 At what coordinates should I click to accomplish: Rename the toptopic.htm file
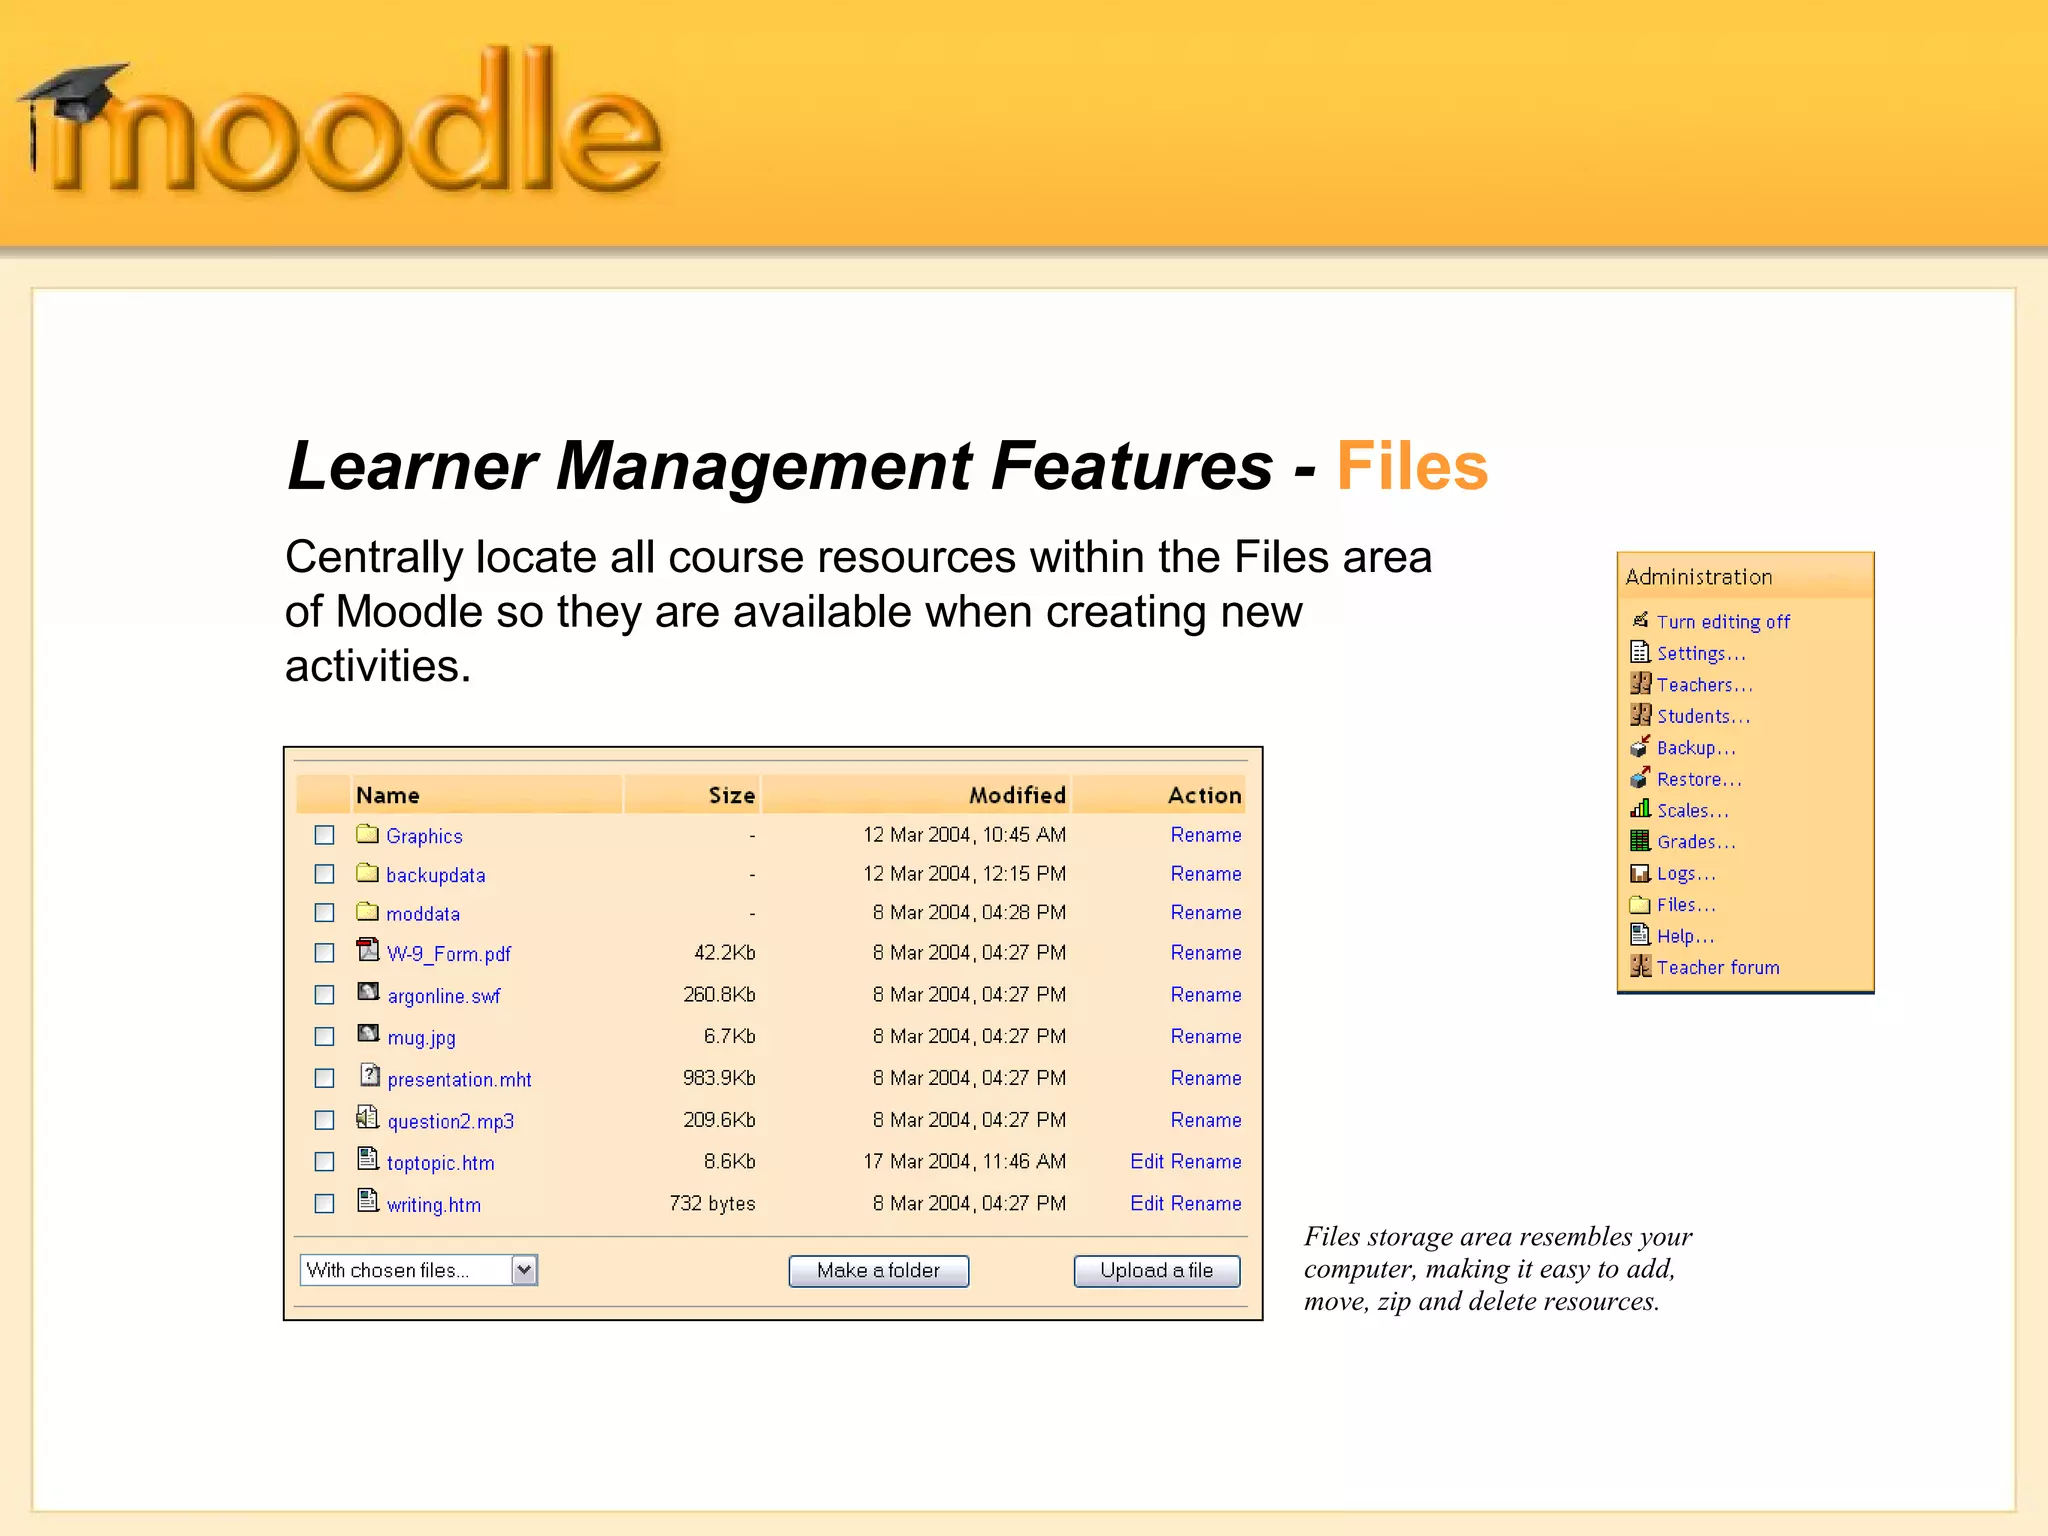1206,1161
